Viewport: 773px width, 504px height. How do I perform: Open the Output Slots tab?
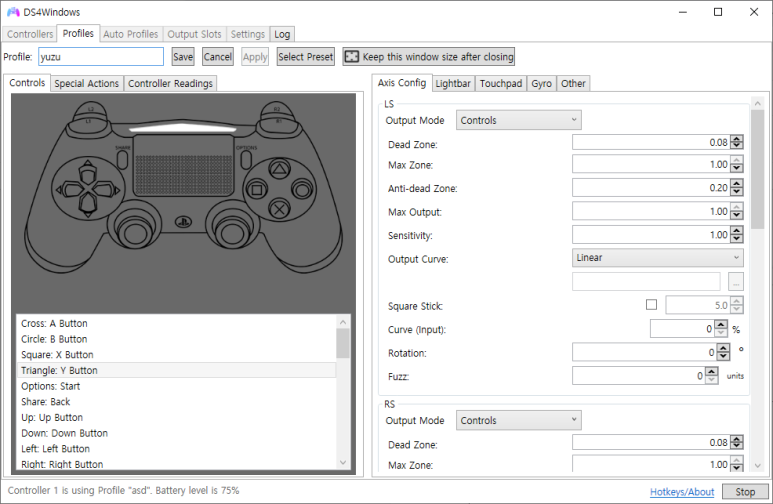pos(194,34)
